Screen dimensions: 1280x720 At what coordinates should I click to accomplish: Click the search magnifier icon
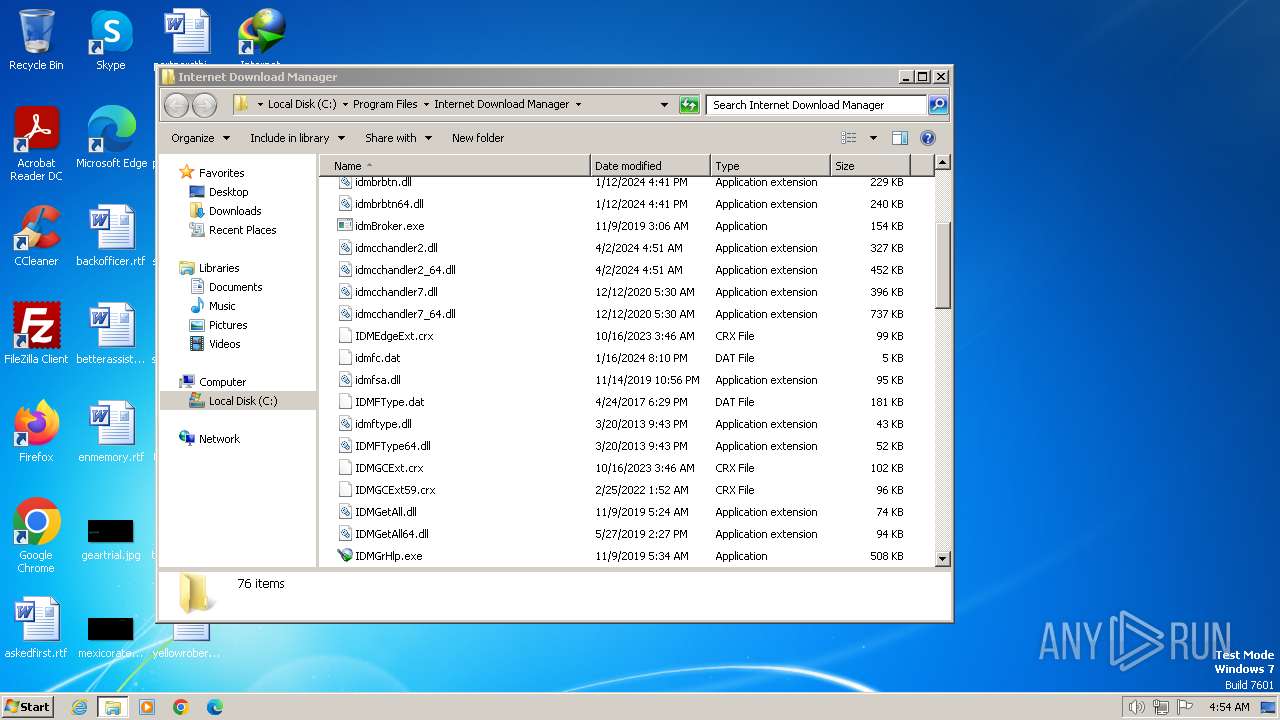pos(937,104)
